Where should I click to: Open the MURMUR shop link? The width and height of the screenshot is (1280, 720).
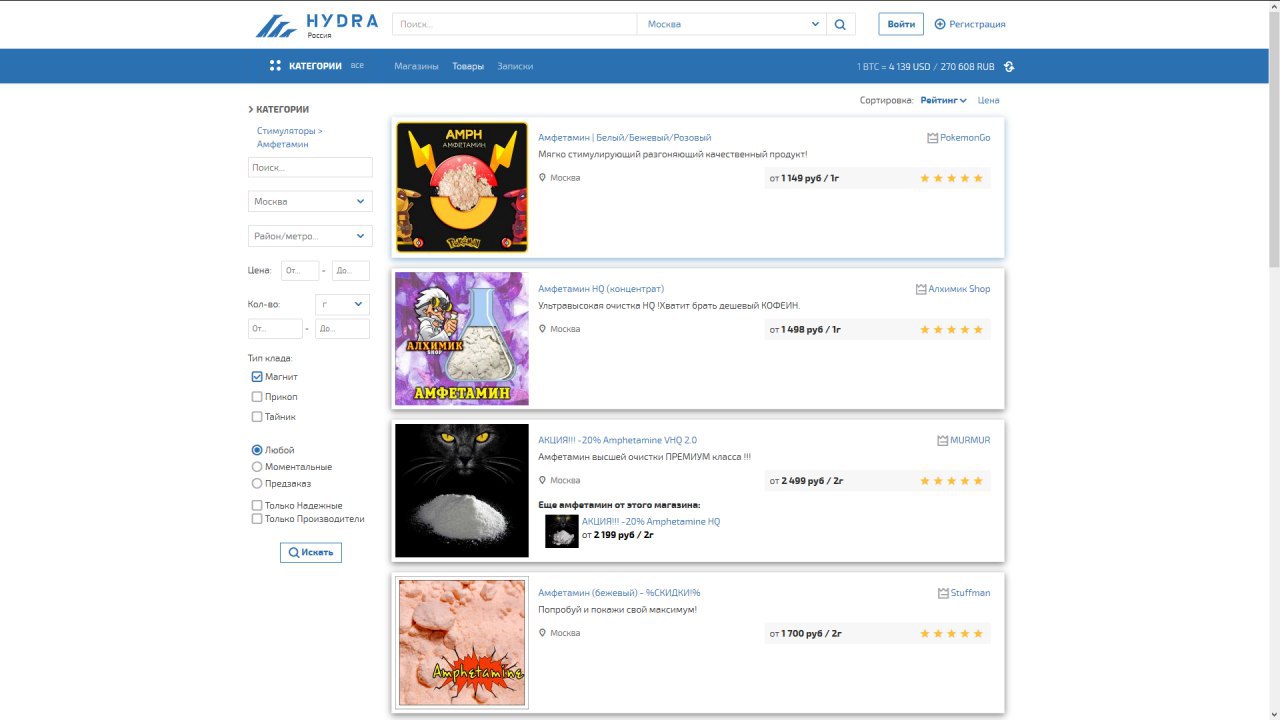(970, 441)
